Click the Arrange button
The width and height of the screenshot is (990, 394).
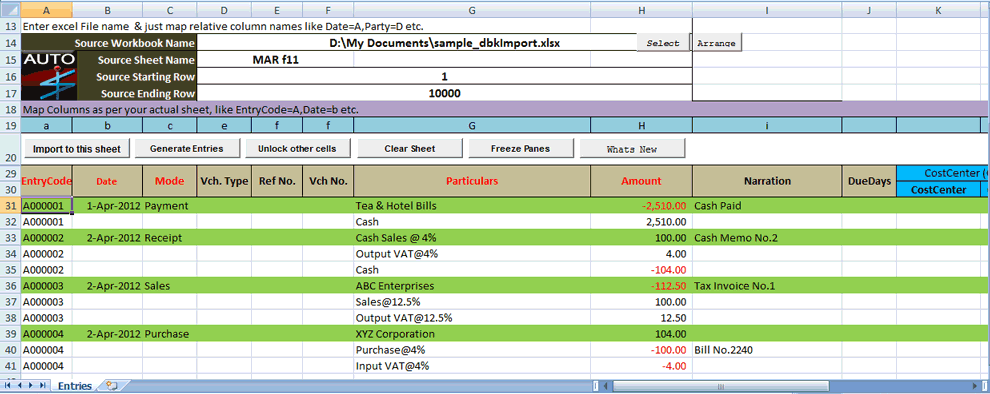click(717, 44)
